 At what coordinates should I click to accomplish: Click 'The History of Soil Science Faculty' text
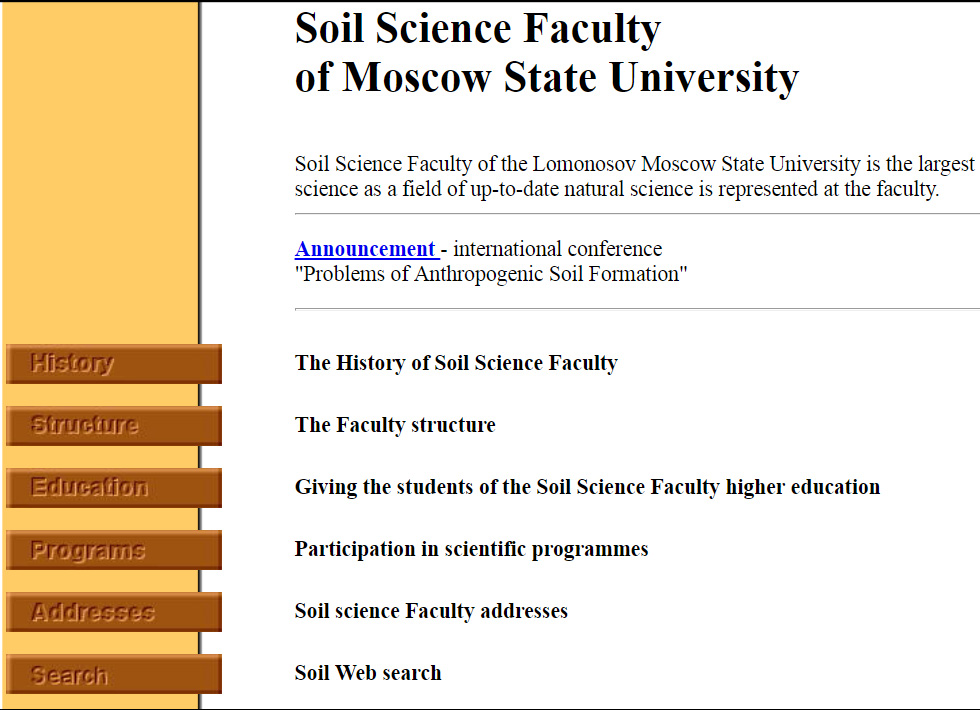(456, 363)
